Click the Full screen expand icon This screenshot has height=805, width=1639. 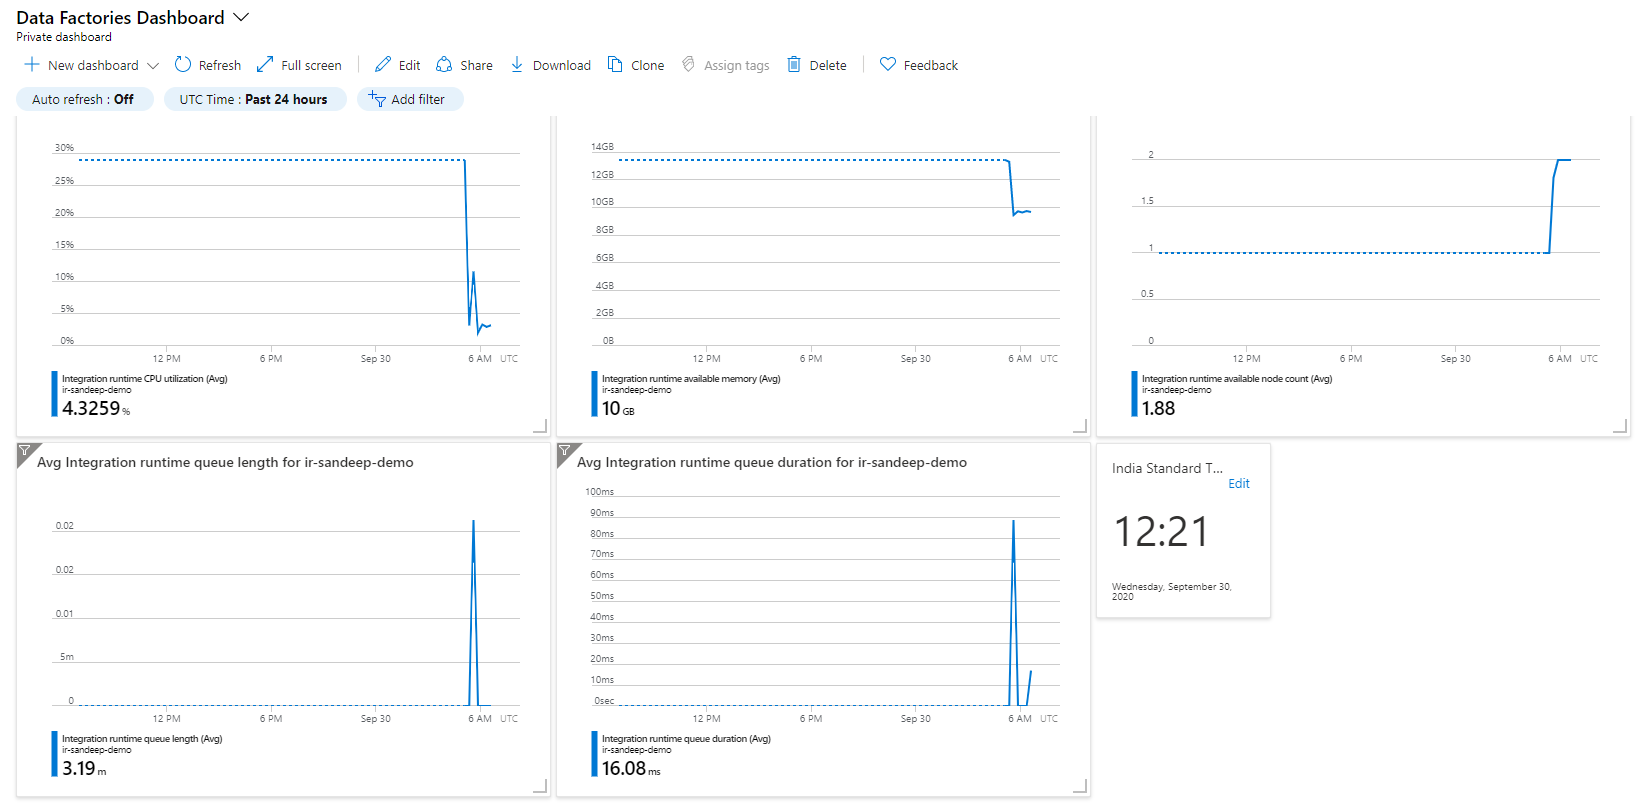(265, 65)
